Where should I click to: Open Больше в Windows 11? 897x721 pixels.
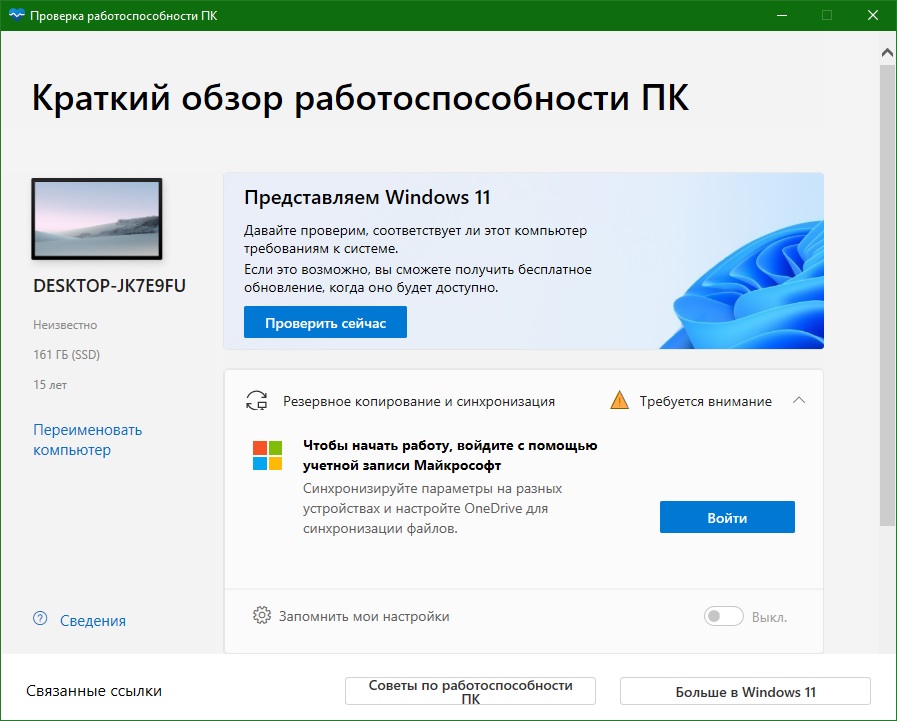click(x=745, y=691)
